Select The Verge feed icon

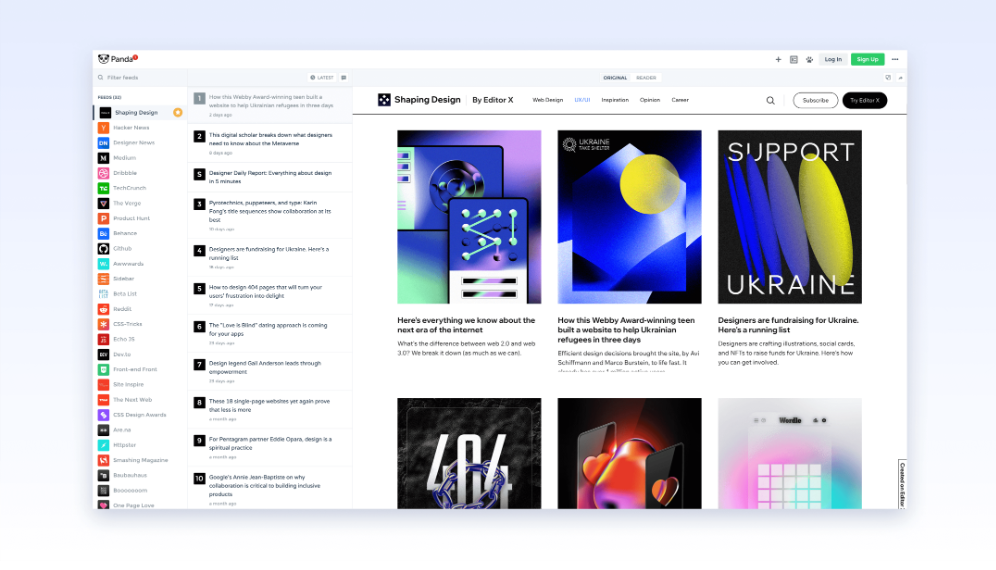(x=104, y=203)
